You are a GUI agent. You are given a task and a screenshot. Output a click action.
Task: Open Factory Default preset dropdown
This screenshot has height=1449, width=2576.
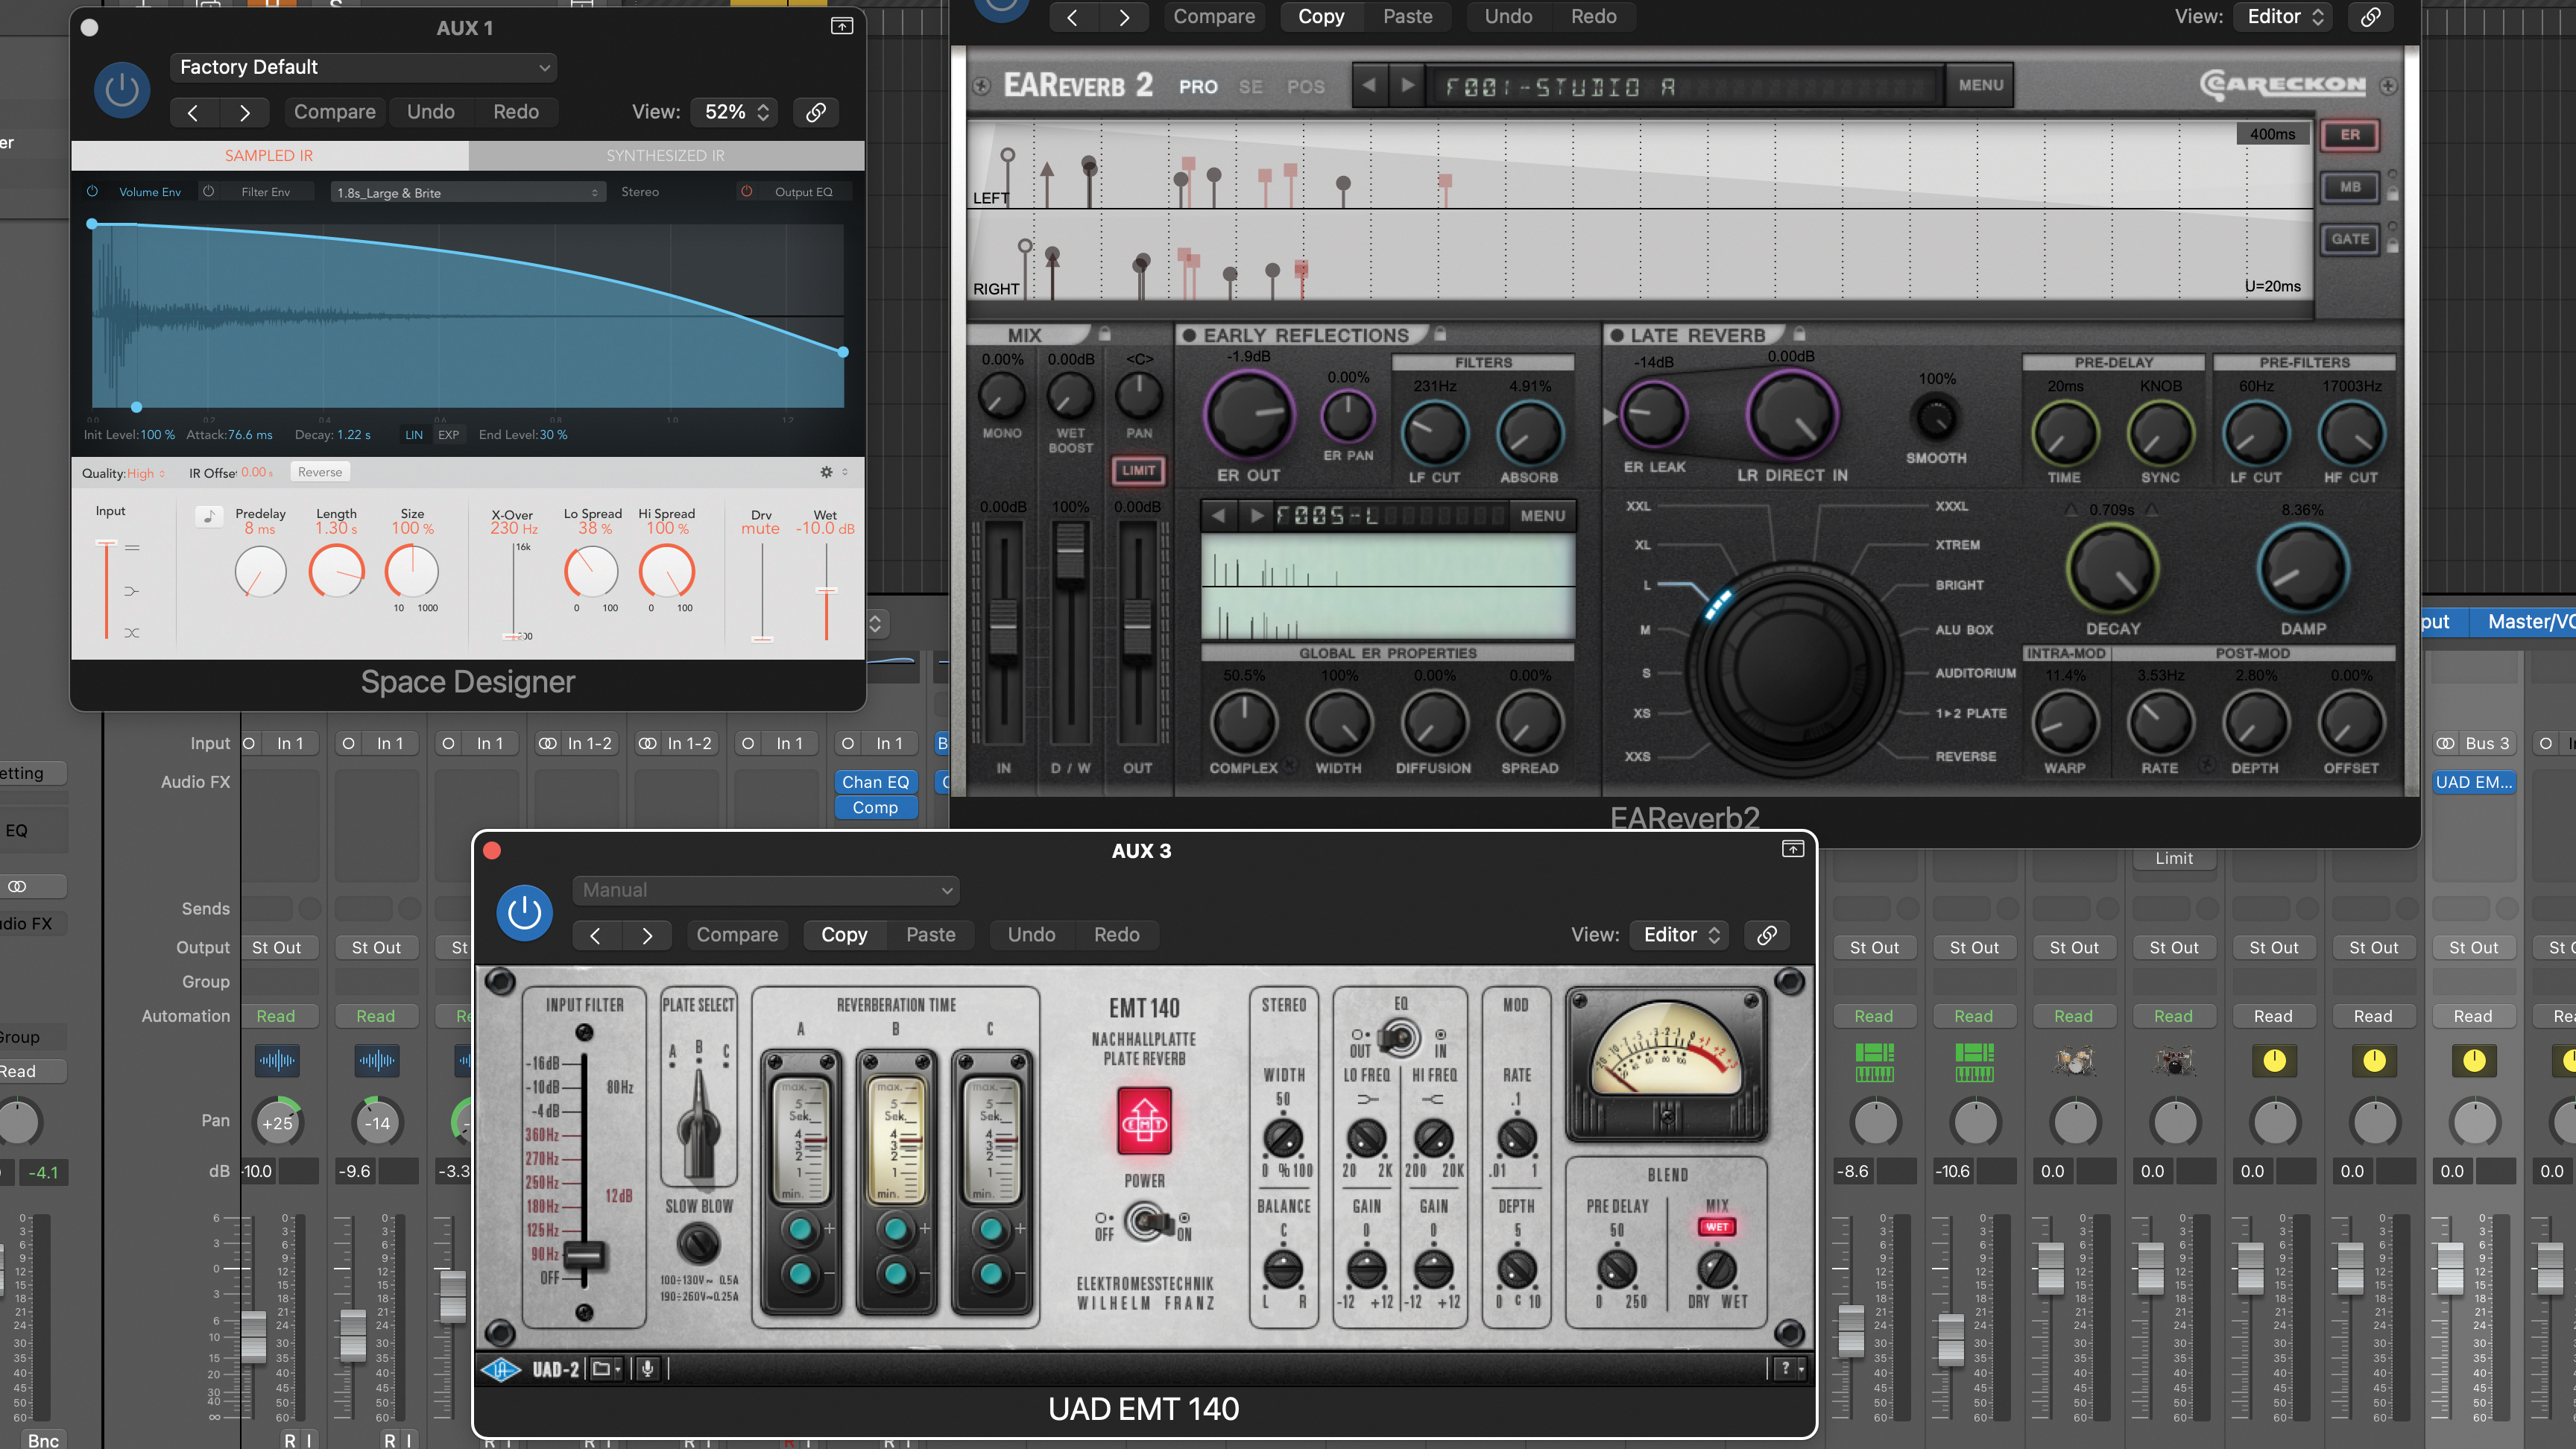[x=363, y=67]
